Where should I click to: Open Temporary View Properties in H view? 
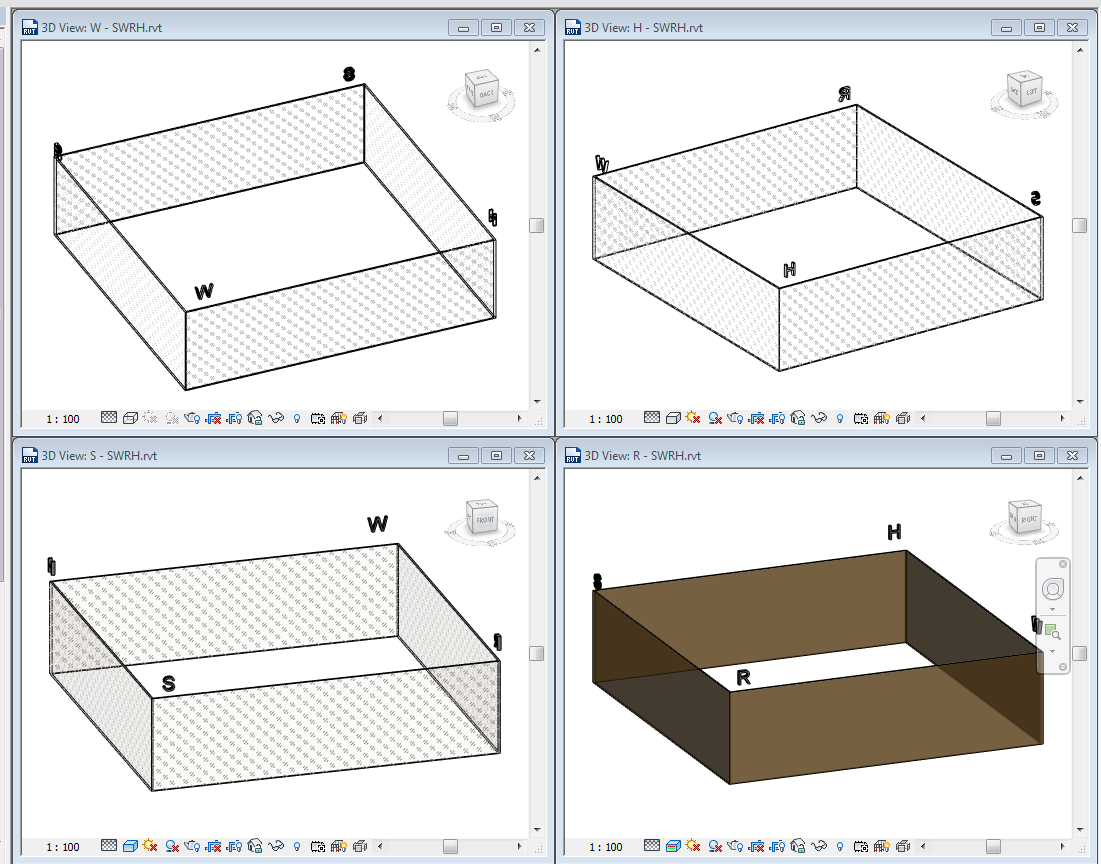(x=861, y=418)
